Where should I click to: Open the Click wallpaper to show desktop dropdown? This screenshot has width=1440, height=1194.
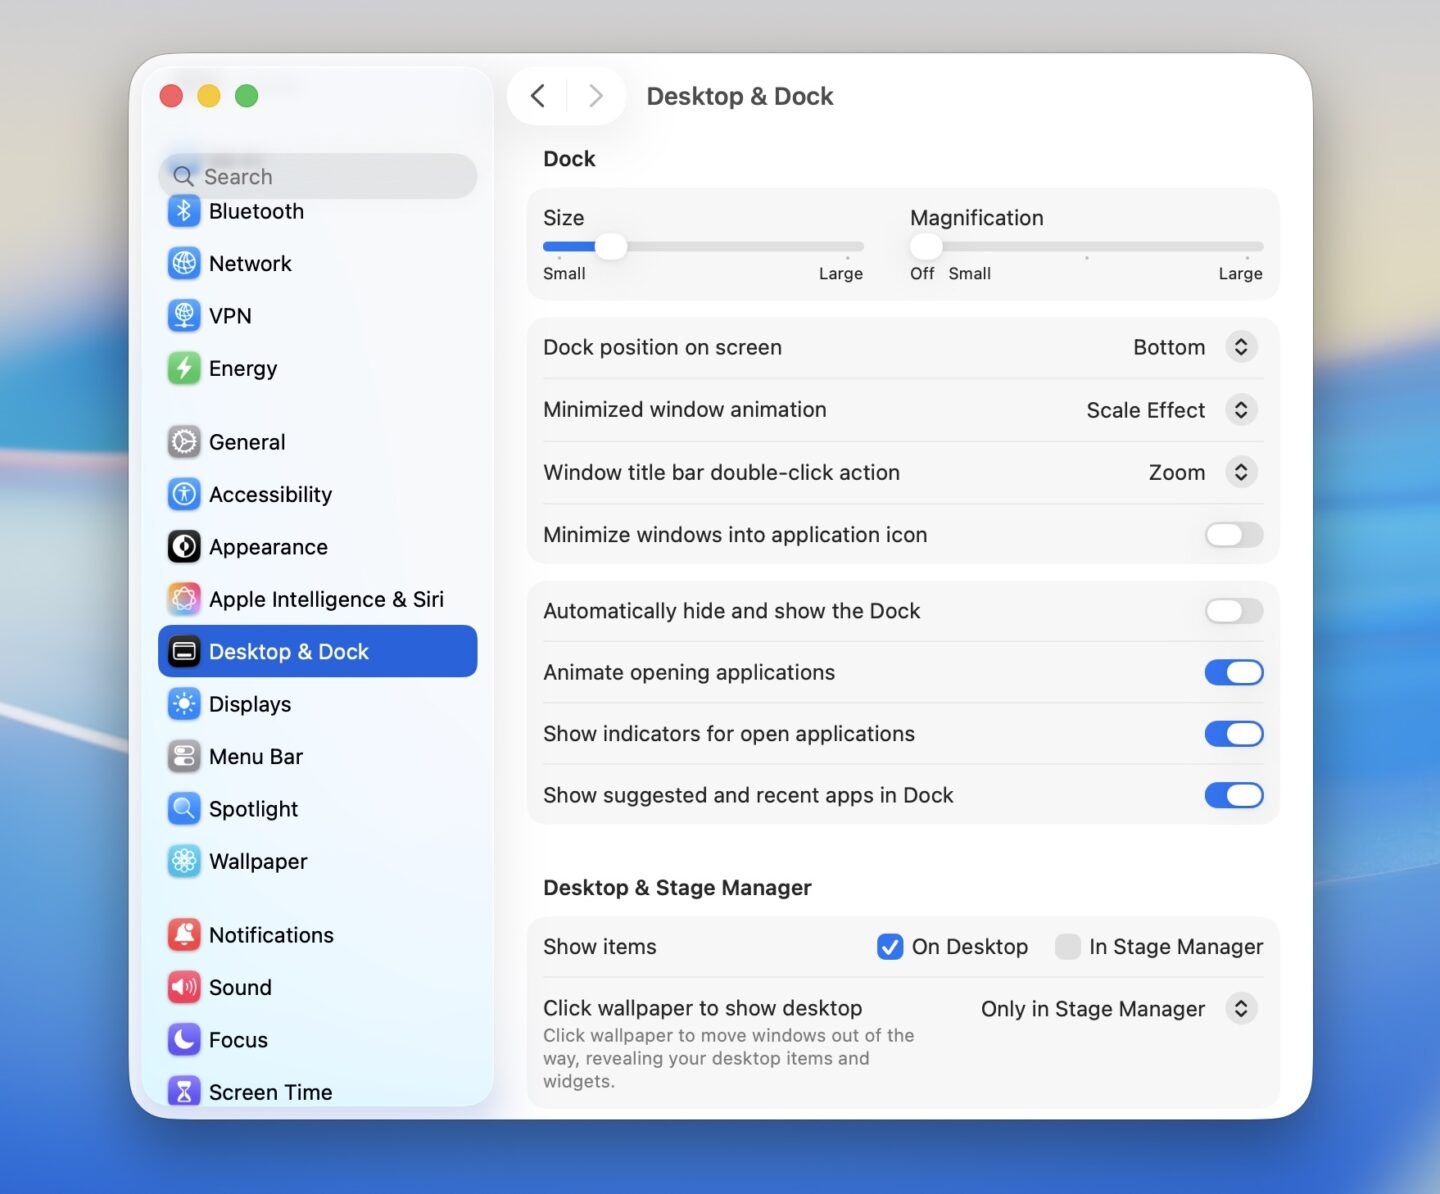[x=1242, y=1009]
